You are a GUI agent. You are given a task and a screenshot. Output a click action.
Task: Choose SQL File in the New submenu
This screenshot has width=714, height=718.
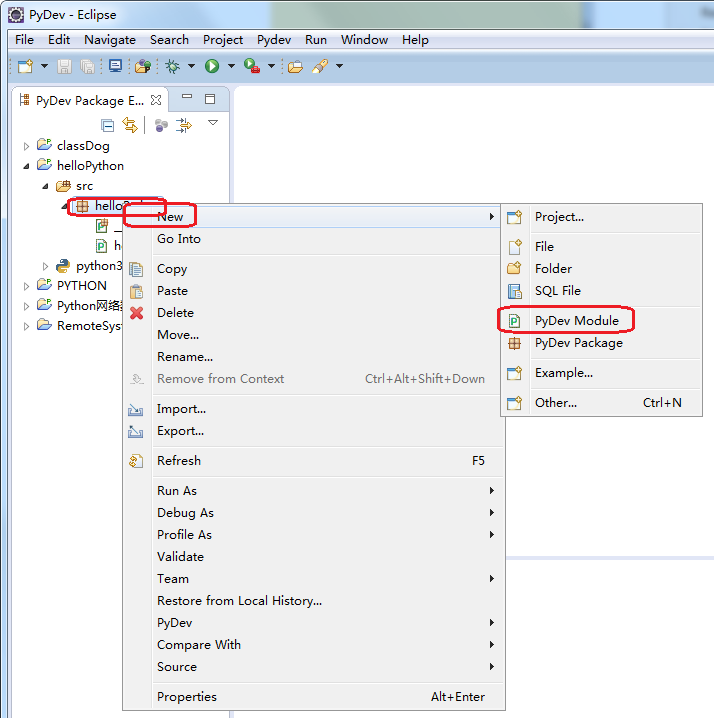point(601,291)
